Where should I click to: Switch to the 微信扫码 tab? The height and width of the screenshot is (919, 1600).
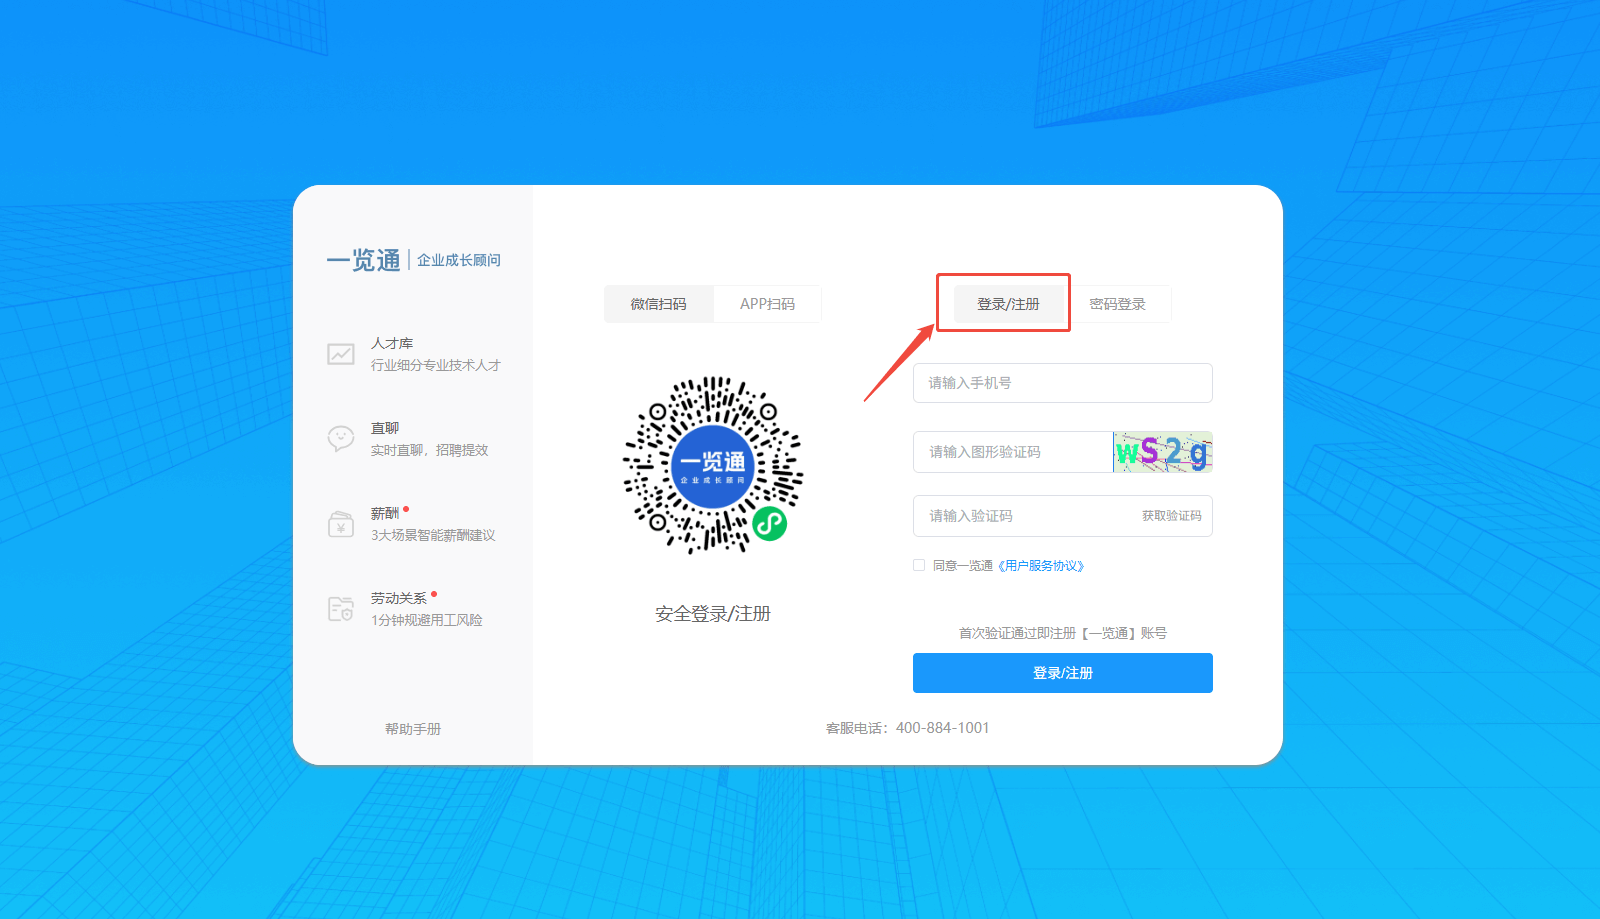[x=659, y=304]
